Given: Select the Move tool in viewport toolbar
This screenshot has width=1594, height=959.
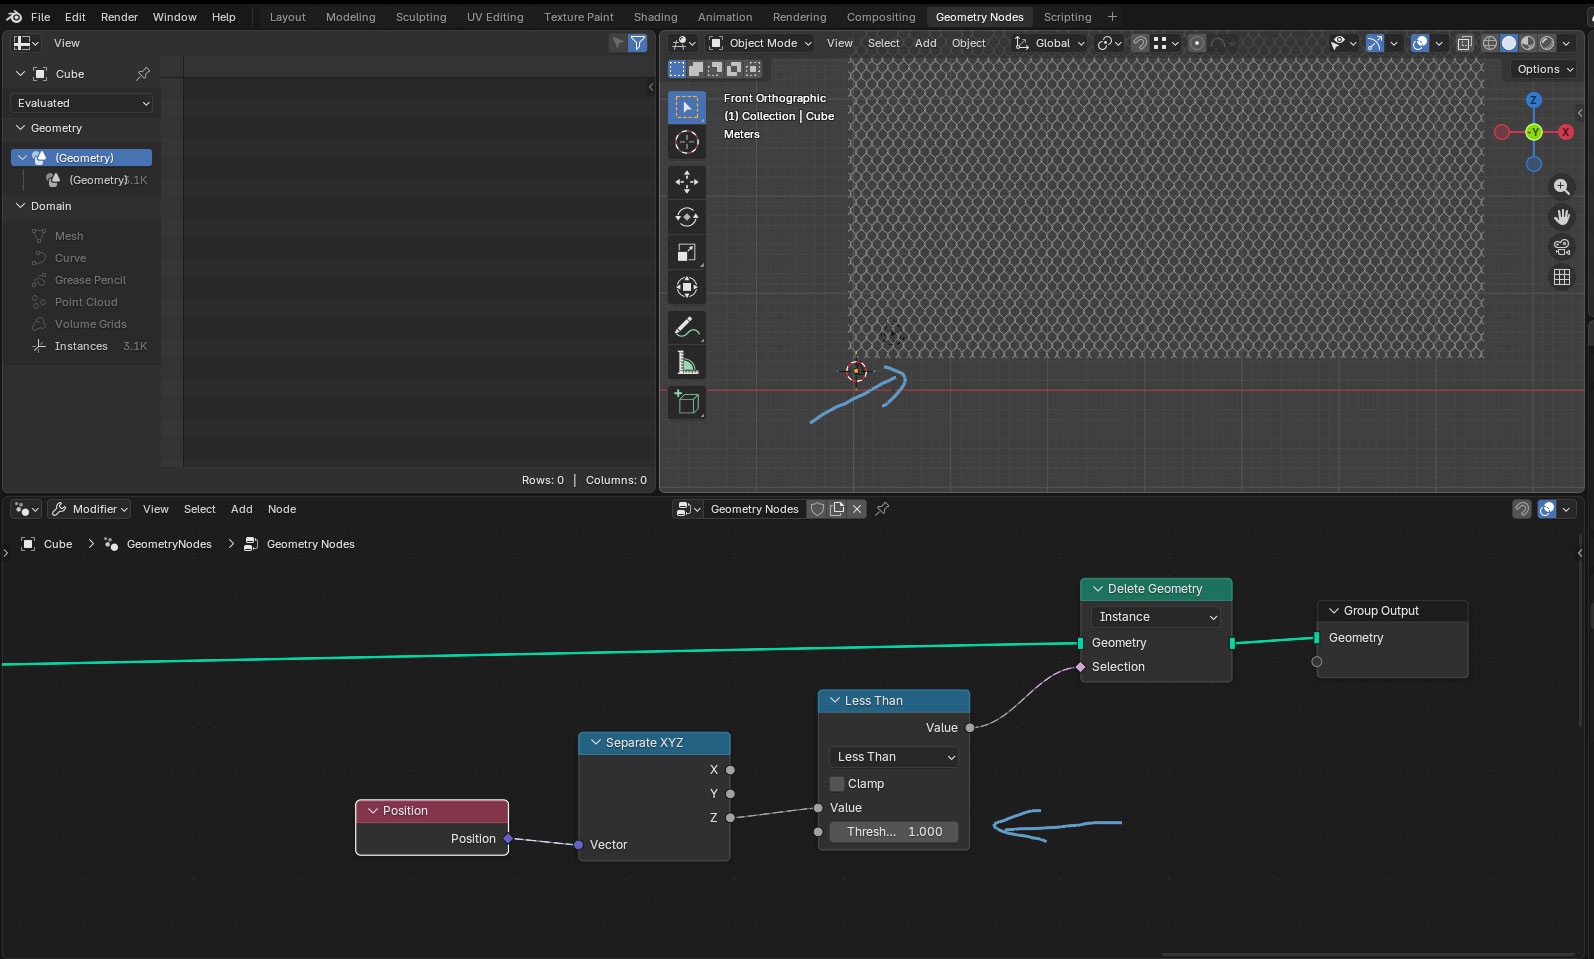Looking at the screenshot, I should pos(686,181).
